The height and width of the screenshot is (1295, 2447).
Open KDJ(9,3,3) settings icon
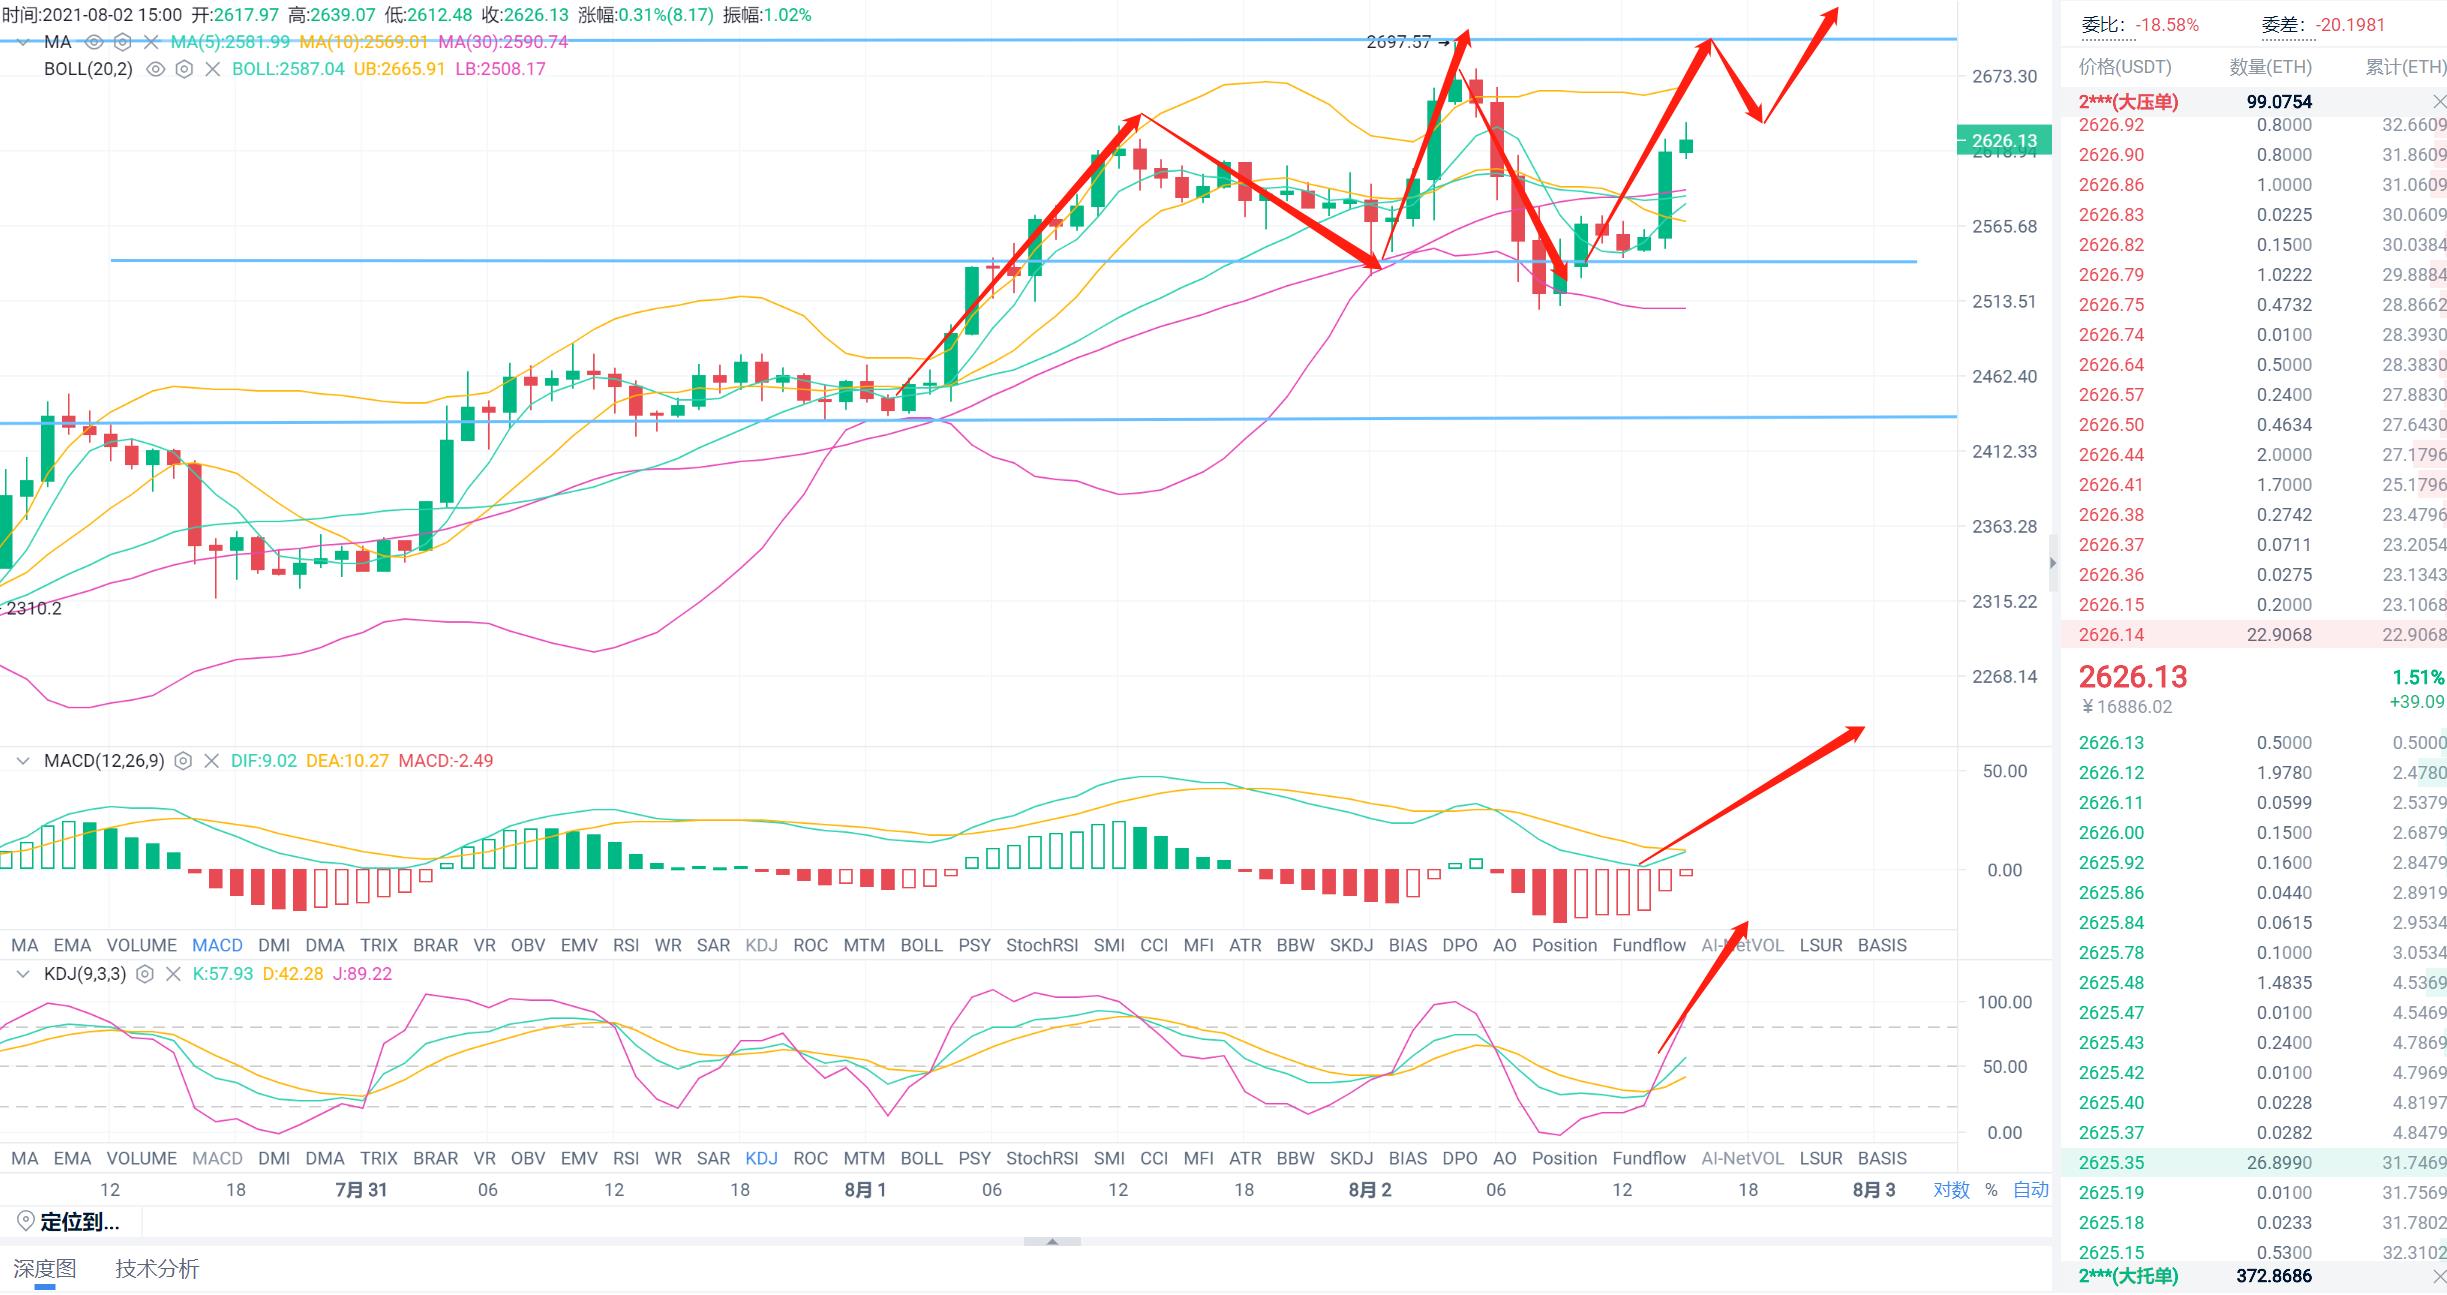click(145, 974)
